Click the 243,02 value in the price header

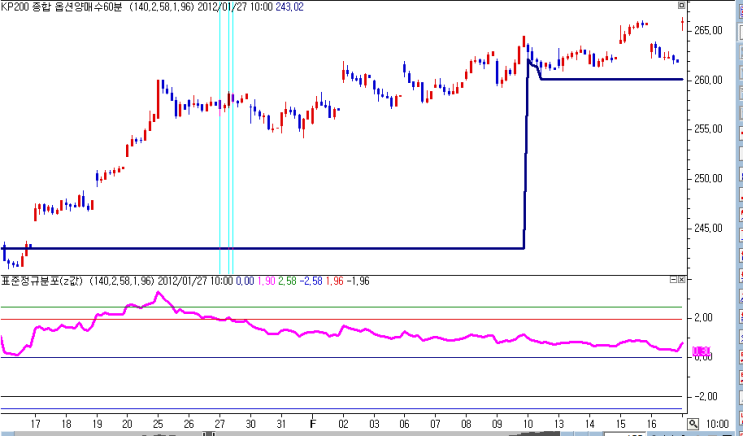pyautogui.click(x=290, y=7)
